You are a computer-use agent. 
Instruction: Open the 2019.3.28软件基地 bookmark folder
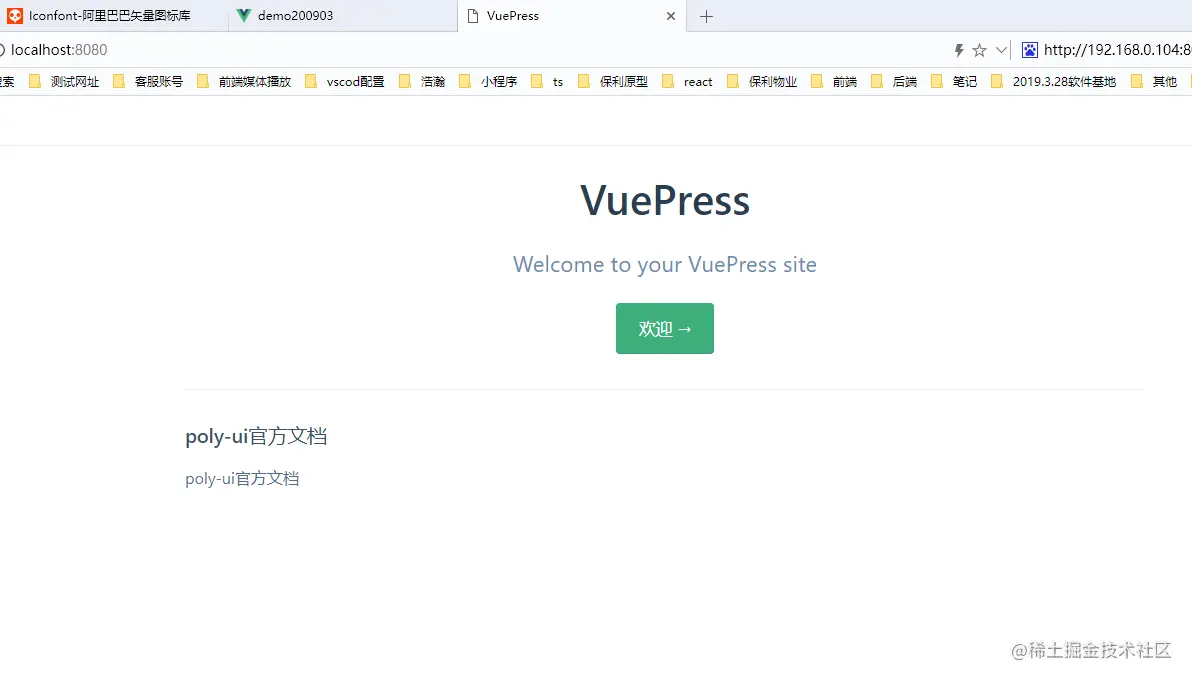tap(1053, 81)
